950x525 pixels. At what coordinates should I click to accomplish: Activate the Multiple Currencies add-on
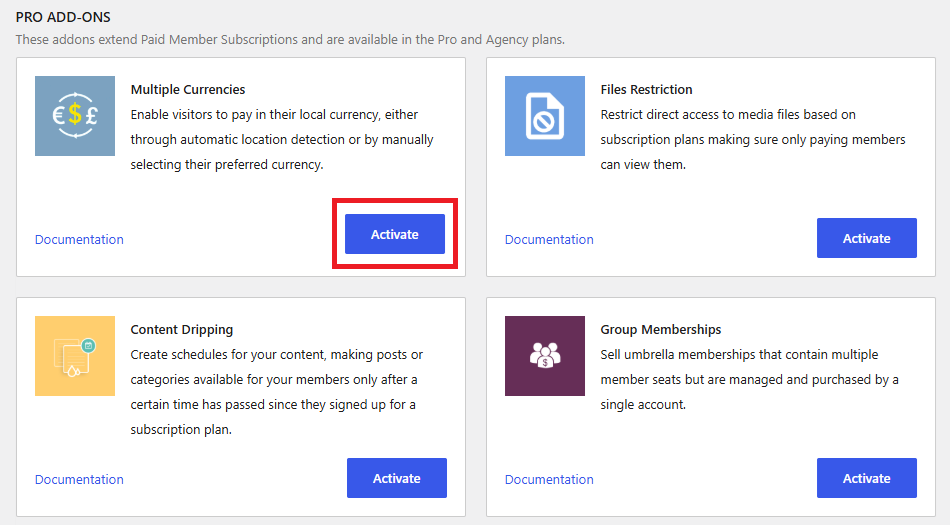point(395,234)
